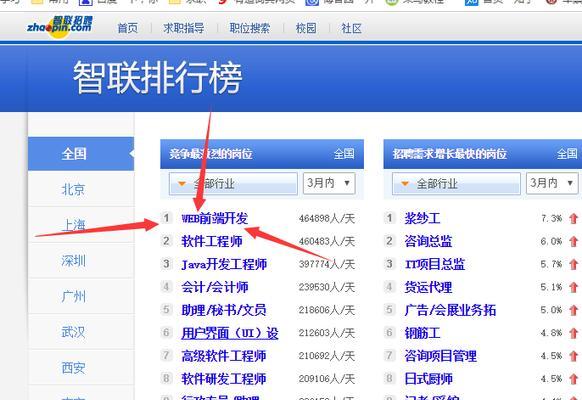Open the 软件工程师 job link
Screen dimensions: 582x400
[x=212, y=241]
